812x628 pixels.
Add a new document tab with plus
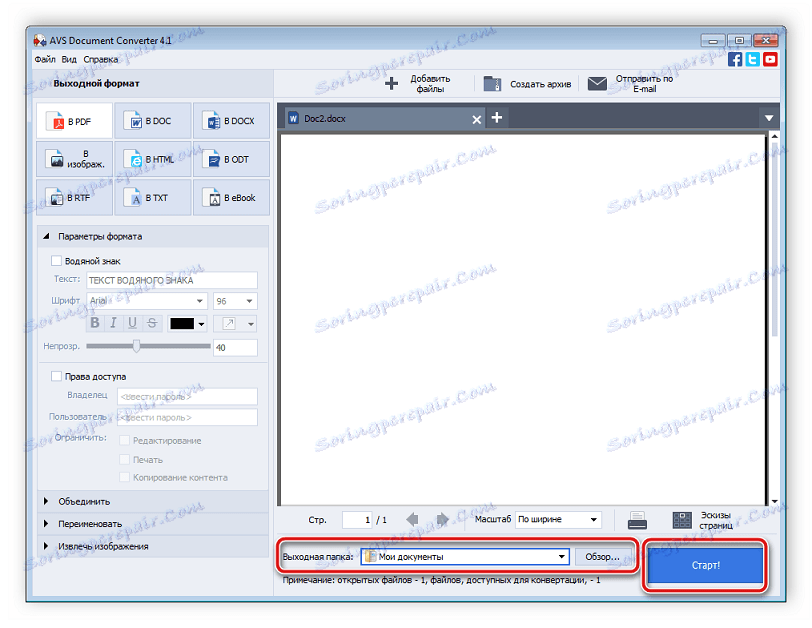(497, 118)
